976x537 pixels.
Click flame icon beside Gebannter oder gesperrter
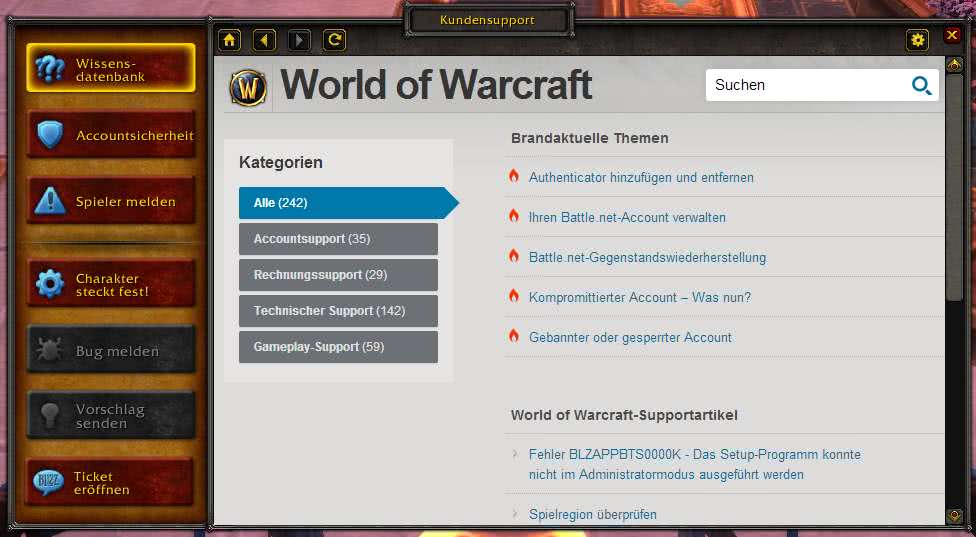coord(514,335)
